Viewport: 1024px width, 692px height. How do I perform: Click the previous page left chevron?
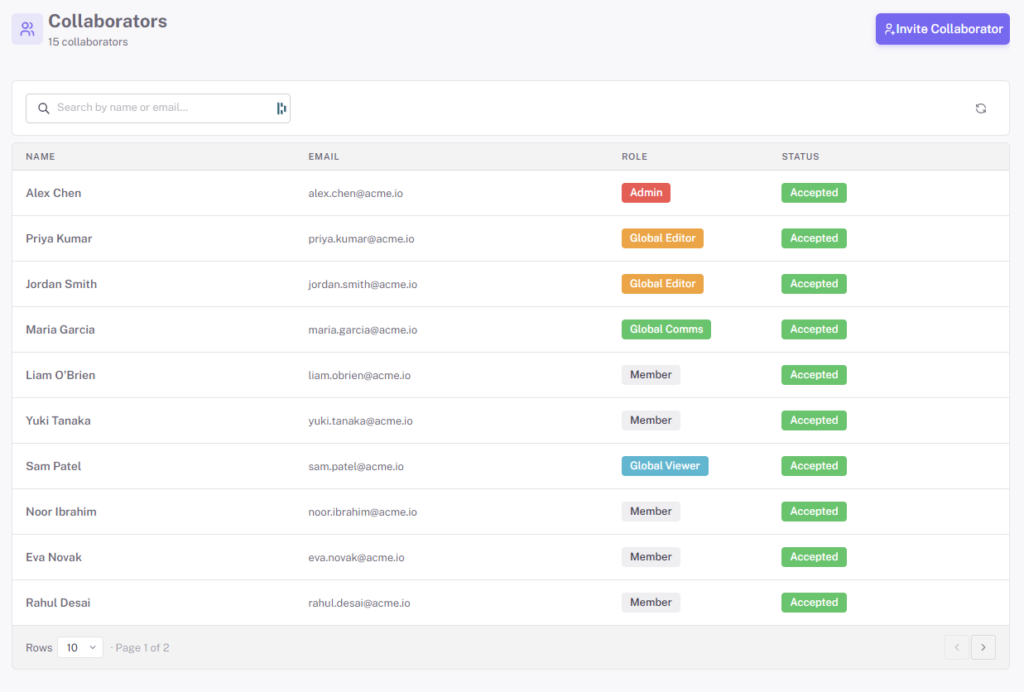957,647
